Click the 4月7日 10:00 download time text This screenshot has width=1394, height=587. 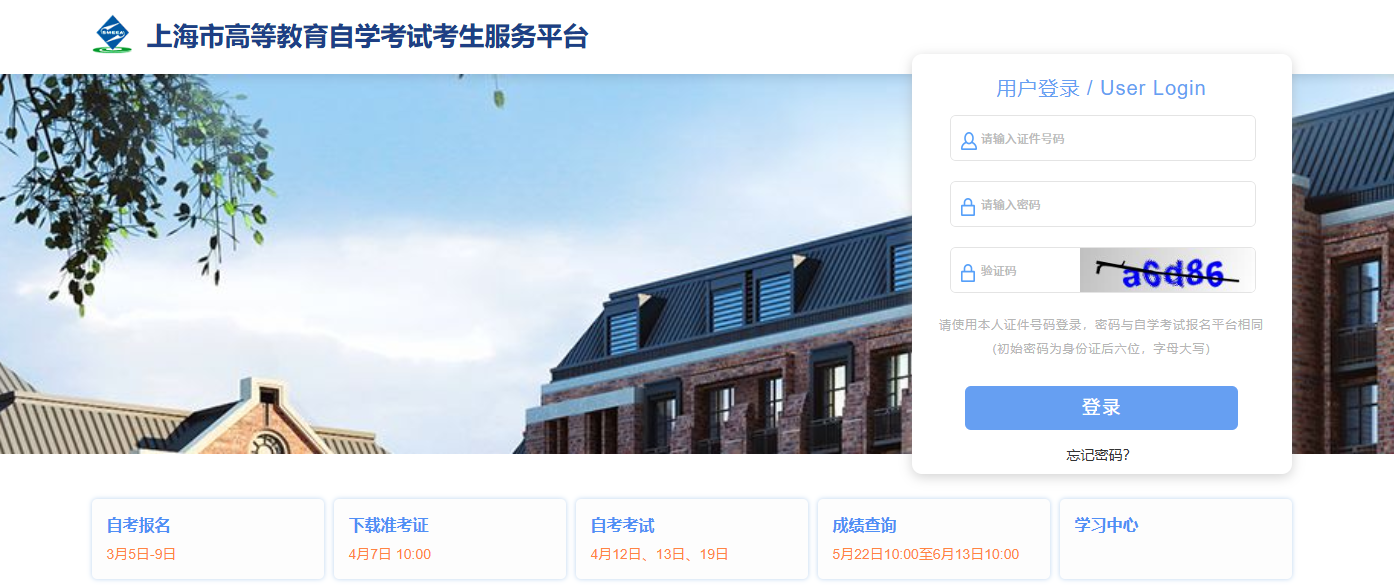(390, 554)
